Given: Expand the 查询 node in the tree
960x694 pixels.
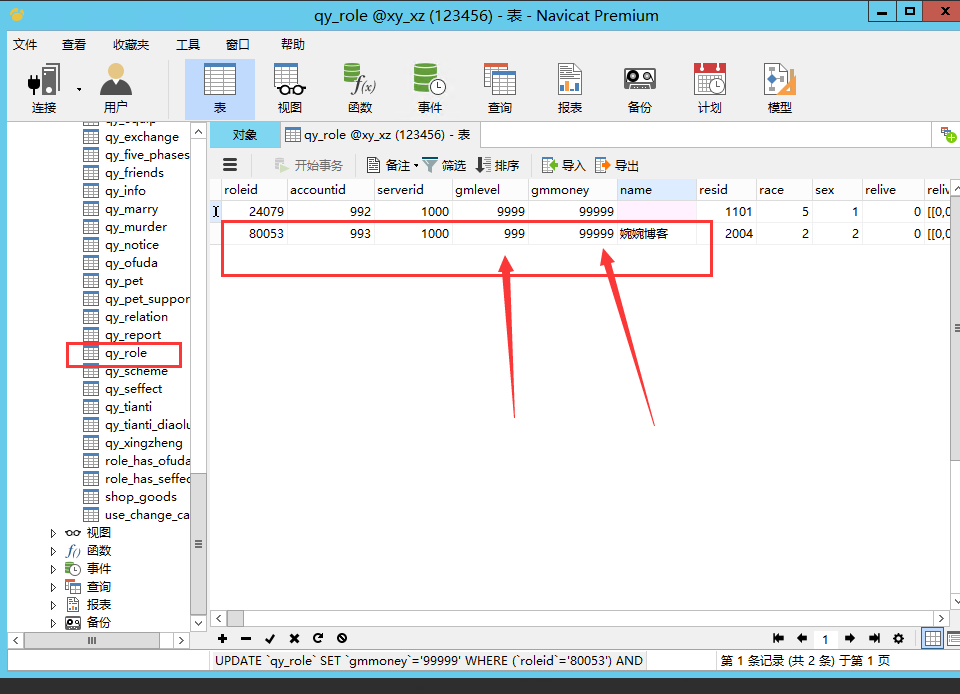Looking at the screenshot, I should 54,587.
